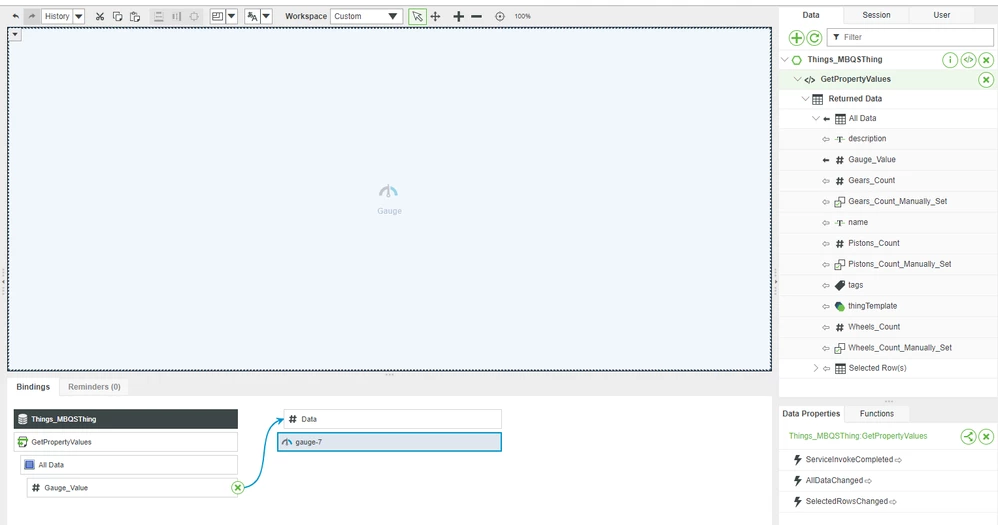Click the localization language icon

253,16
